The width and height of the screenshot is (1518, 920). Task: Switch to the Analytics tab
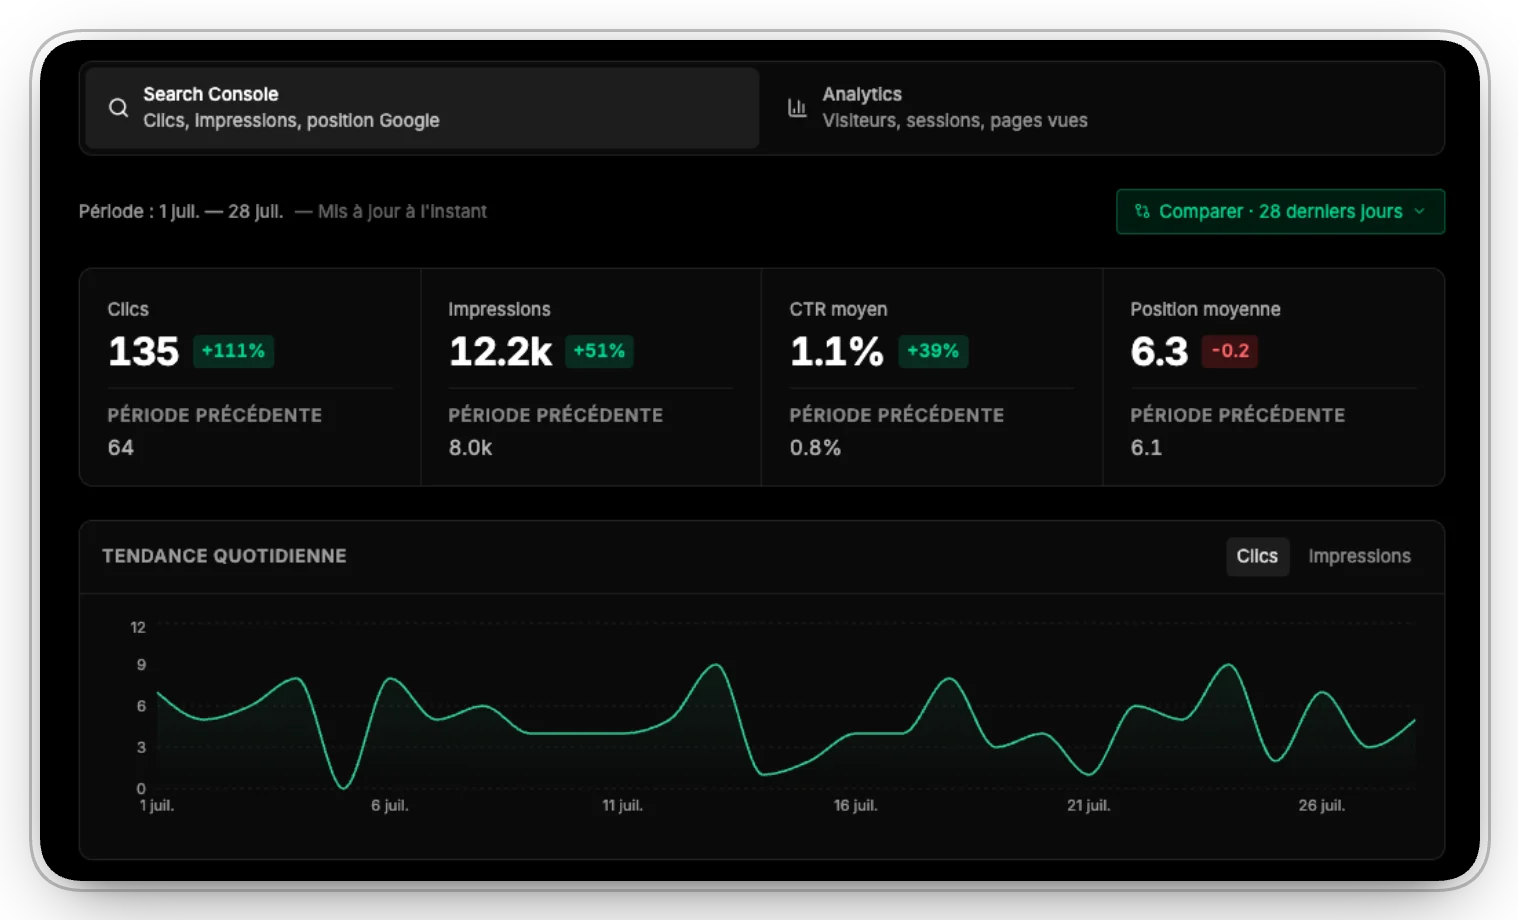pos(1100,108)
